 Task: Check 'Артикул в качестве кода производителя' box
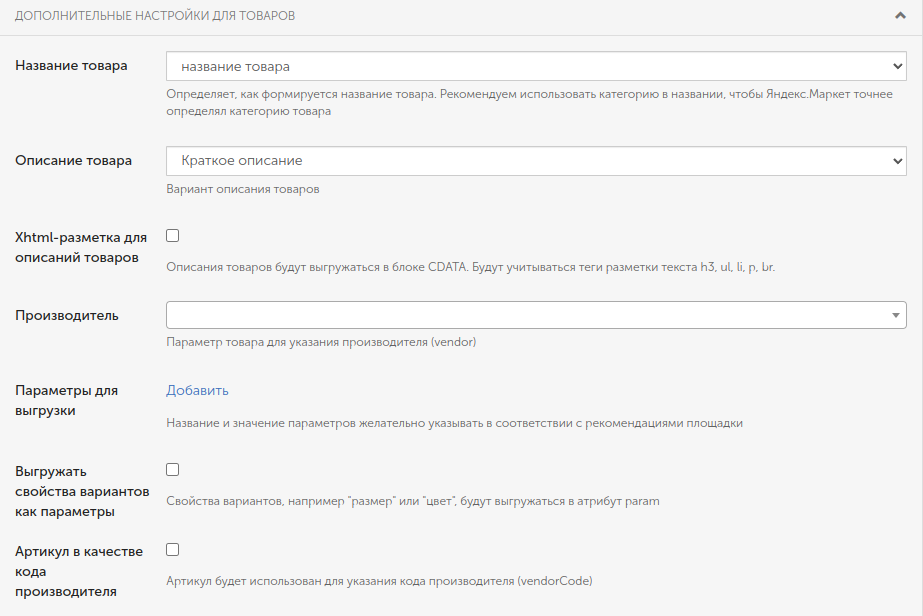(172, 549)
